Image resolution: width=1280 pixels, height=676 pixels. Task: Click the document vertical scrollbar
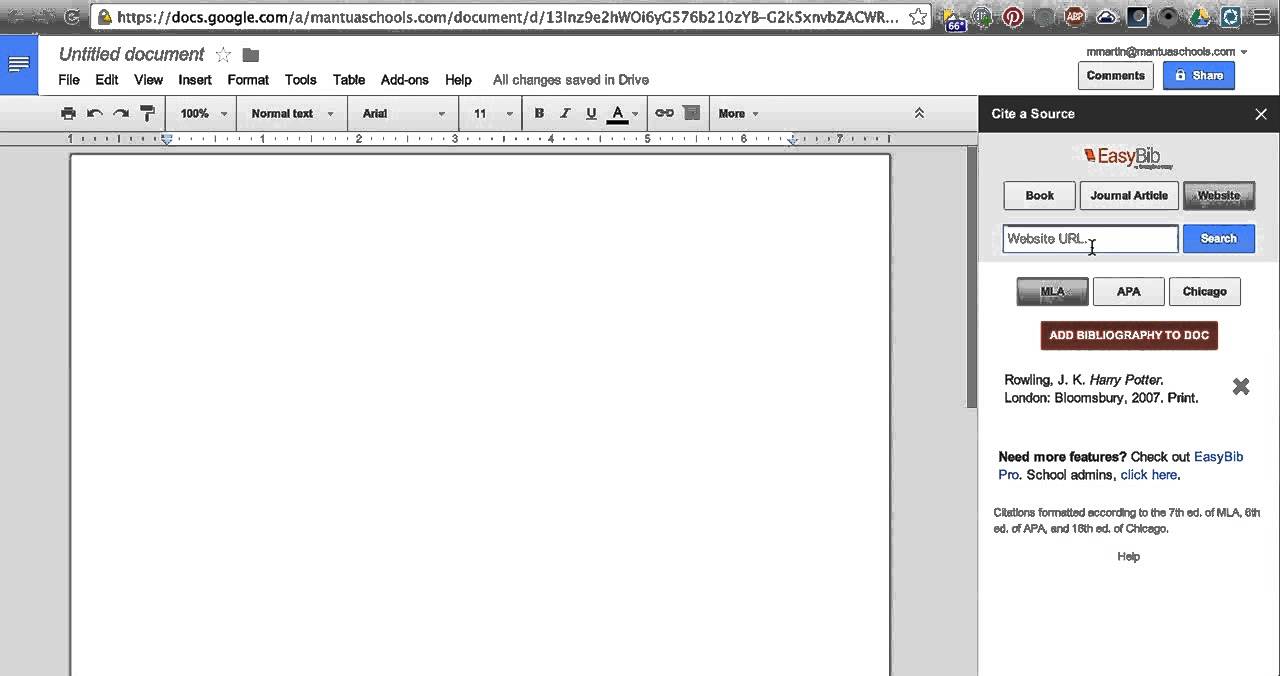click(971, 277)
